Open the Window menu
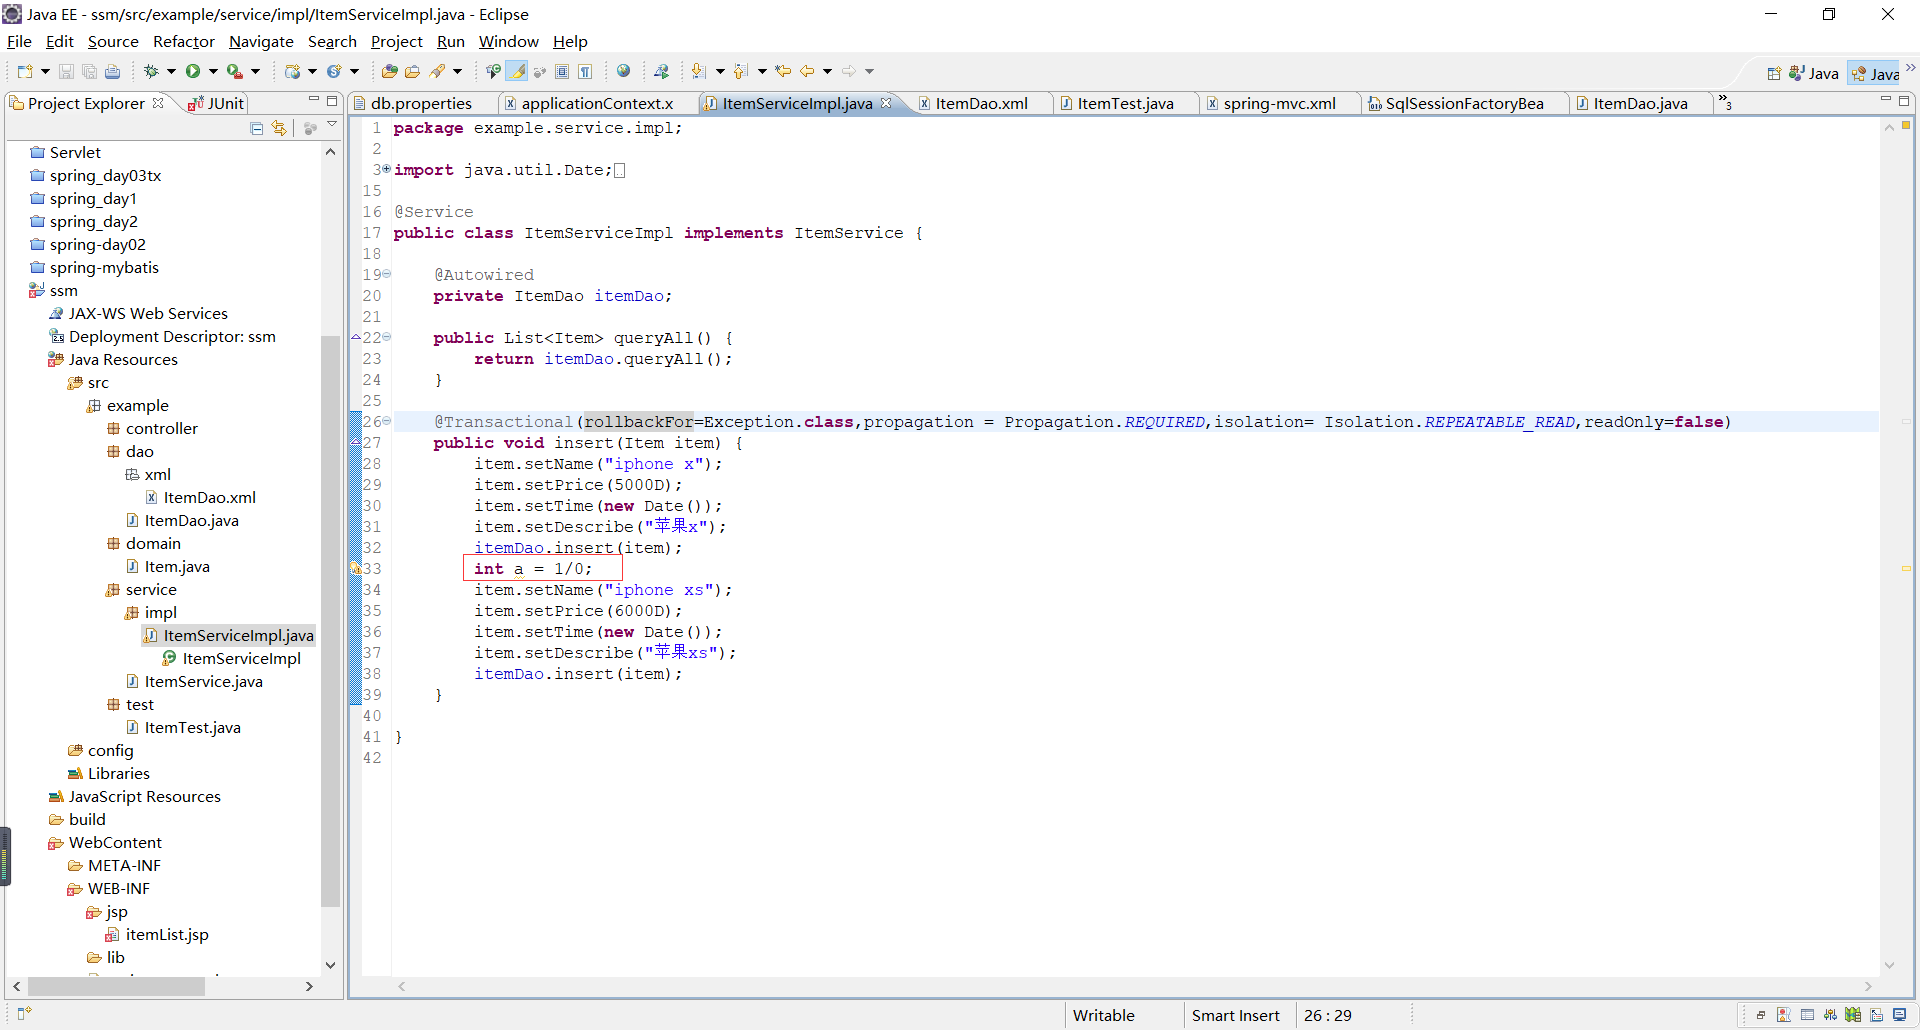 pos(508,42)
